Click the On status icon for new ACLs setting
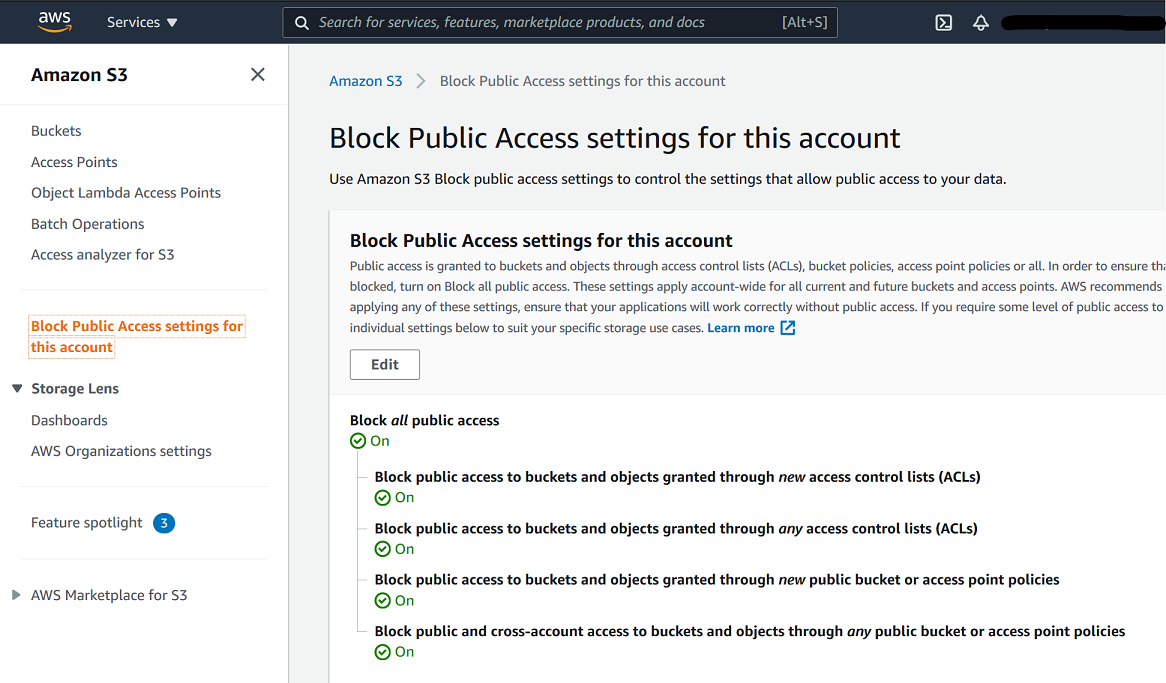The height and width of the screenshot is (683, 1166). tap(382, 498)
